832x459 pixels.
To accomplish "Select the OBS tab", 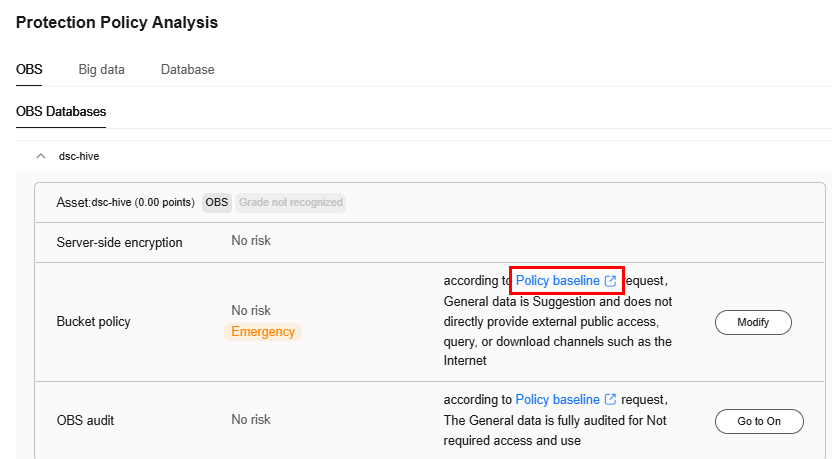I will [29, 70].
